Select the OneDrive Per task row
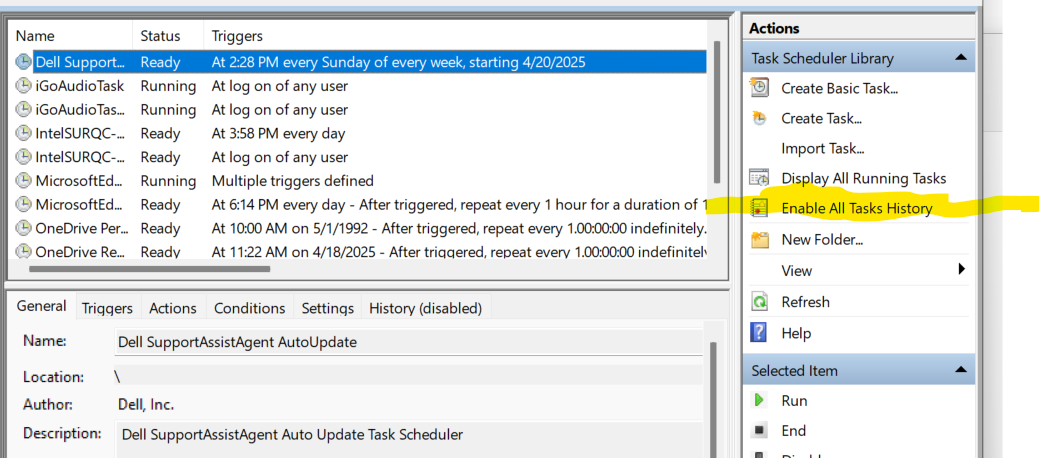Image resolution: width=1041 pixels, height=458 pixels. [x=359, y=228]
